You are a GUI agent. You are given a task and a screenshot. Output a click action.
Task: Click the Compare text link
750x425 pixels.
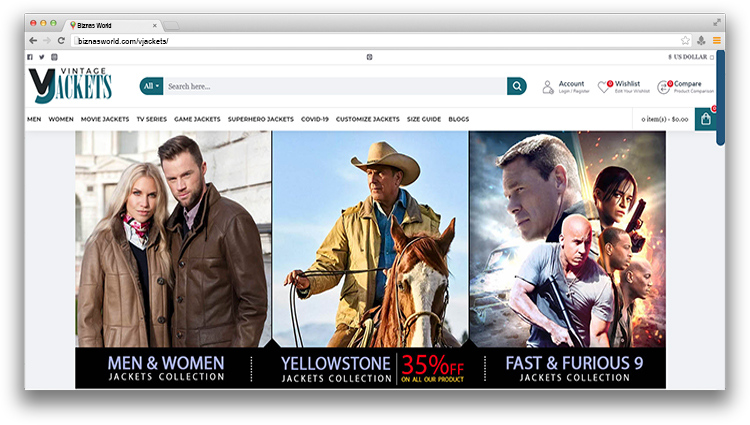coord(687,84)
